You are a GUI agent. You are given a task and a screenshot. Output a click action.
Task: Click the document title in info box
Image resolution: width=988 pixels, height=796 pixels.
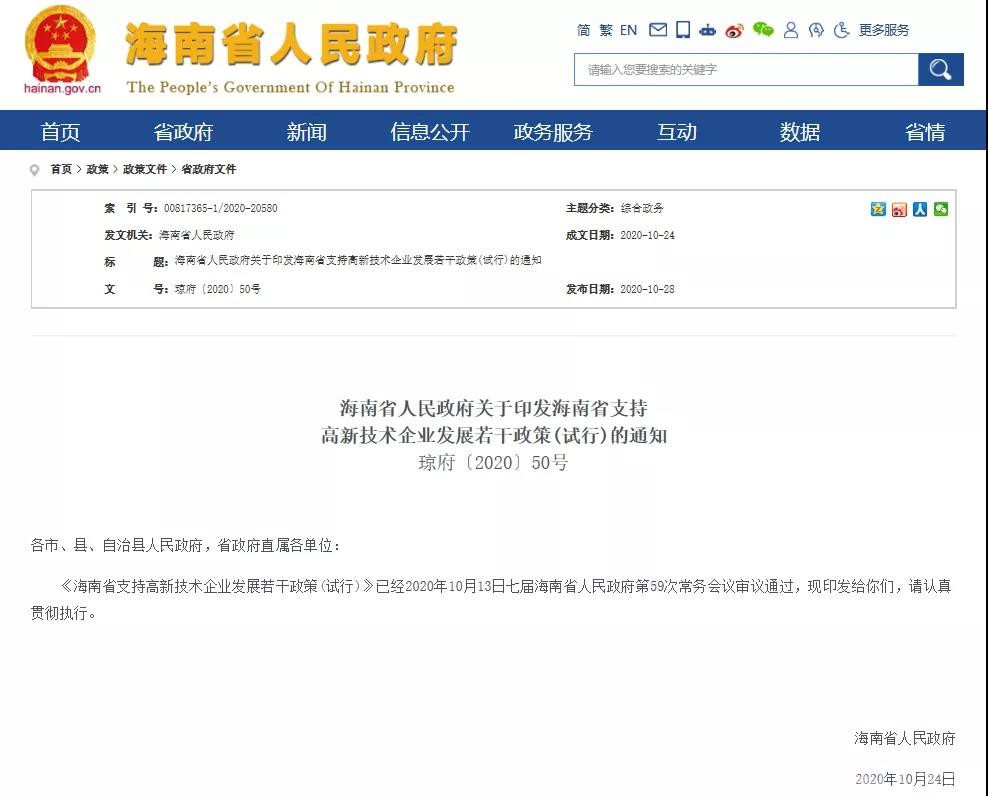click(x=358, y=260)
